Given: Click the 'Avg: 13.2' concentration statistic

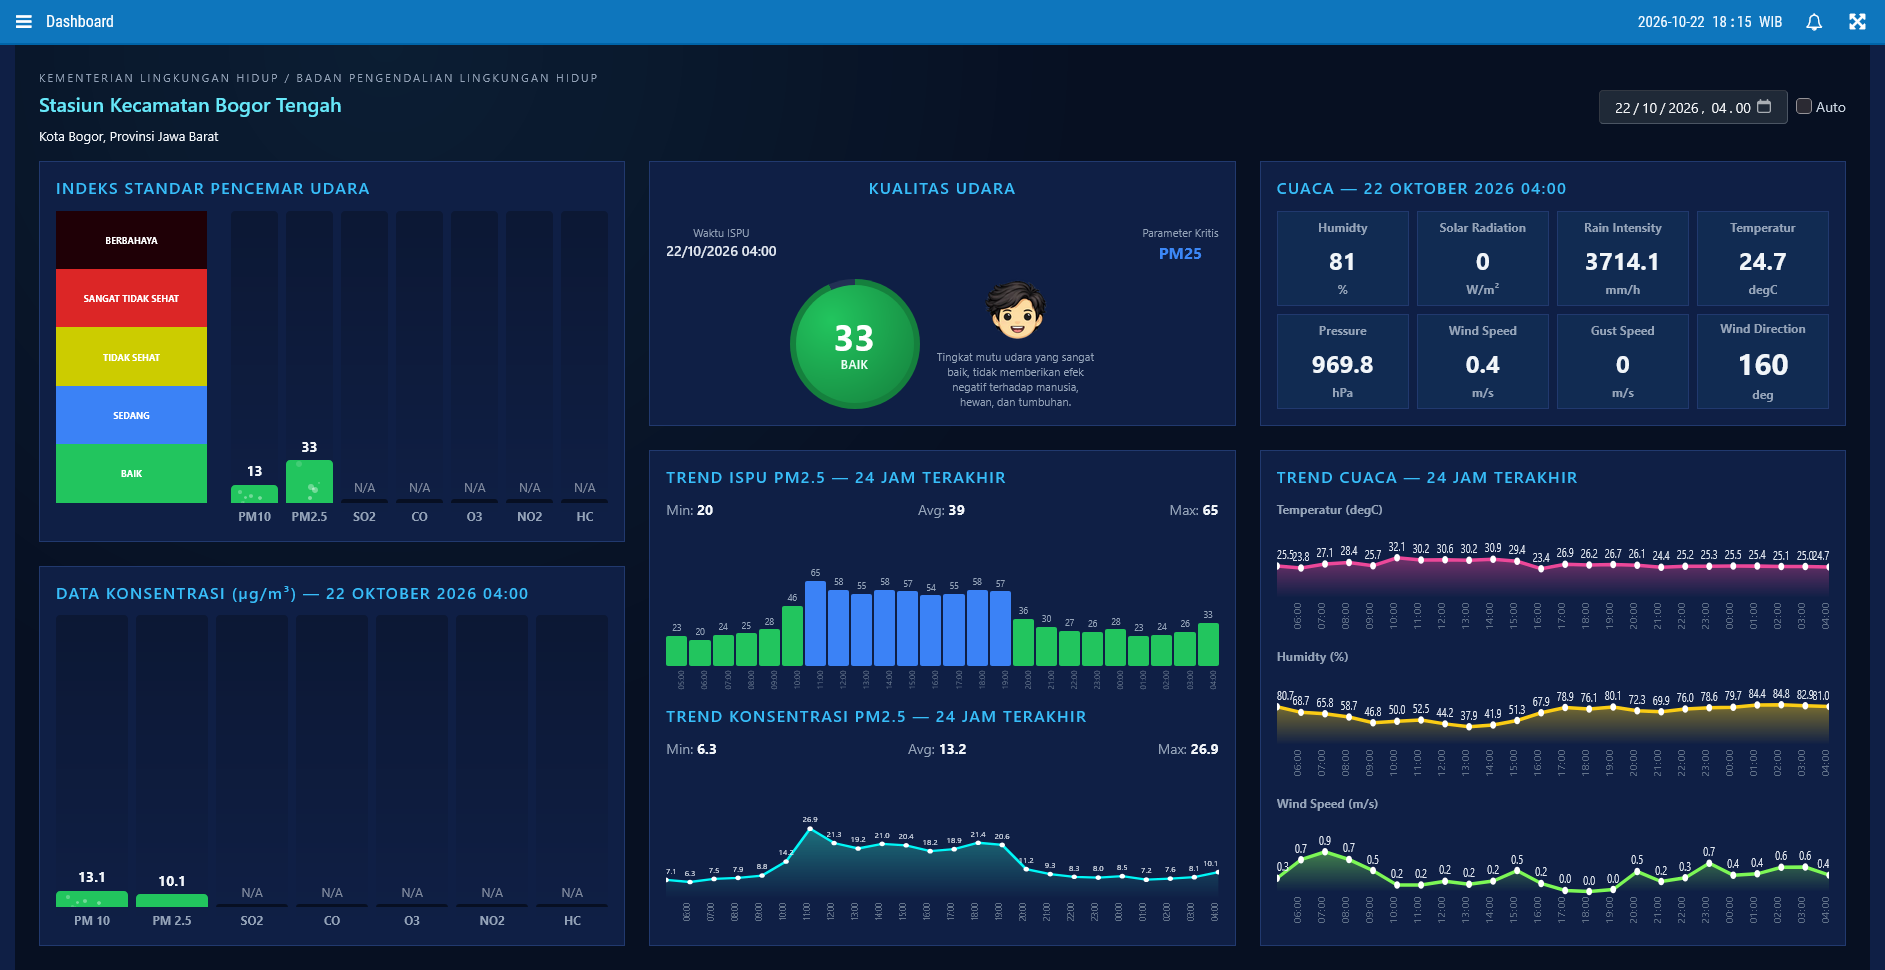Looking at the screenshot, I should coord(937,749).
